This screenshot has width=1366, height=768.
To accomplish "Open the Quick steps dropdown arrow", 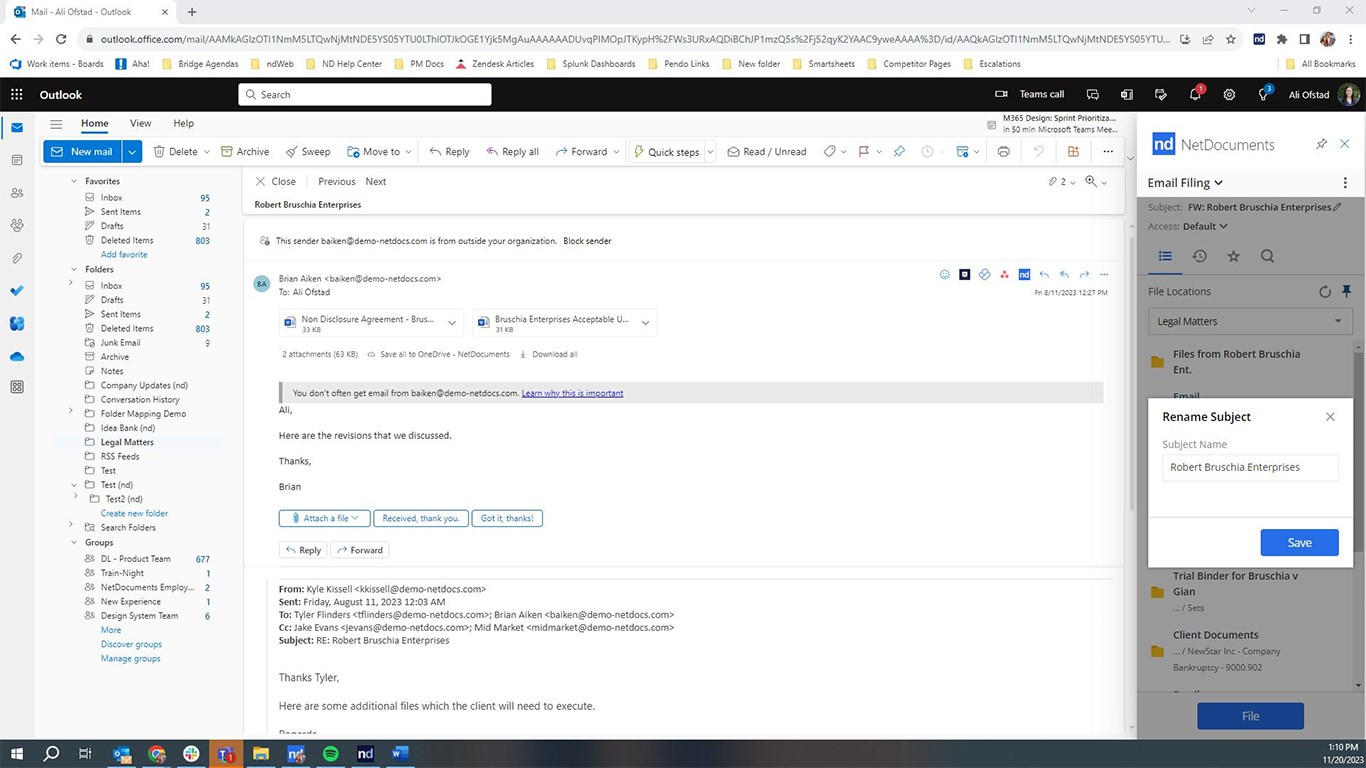I will point(710,152).
